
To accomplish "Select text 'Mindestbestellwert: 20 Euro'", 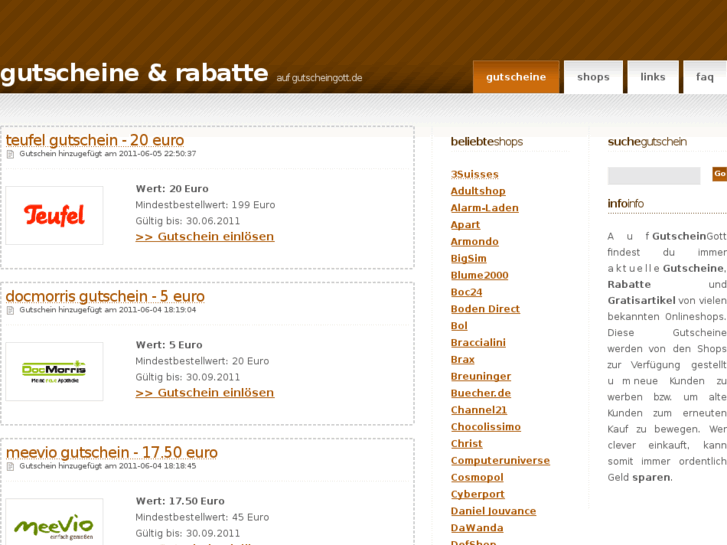I will coord(202,361).
